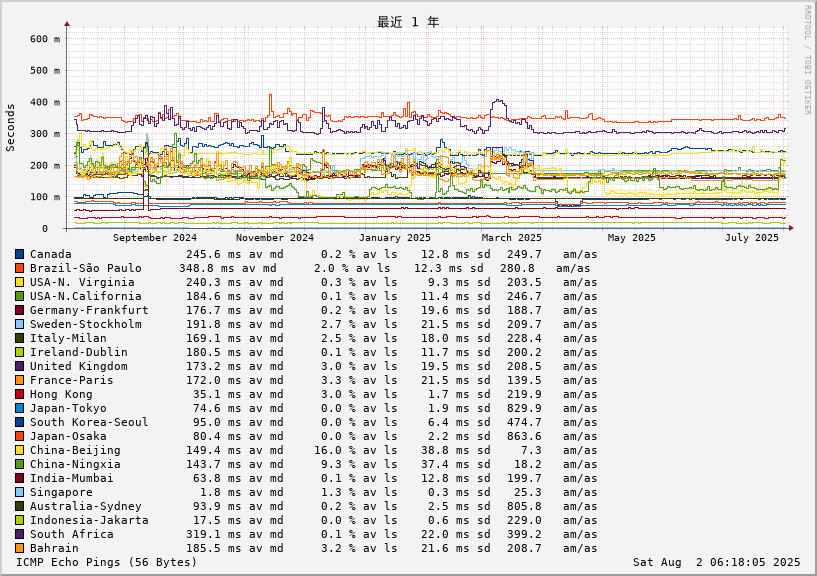The image size is (817, 576).
Task: Select China-Beijing's "38.8 ms" deviation value
Action: (x=445, y=450)
